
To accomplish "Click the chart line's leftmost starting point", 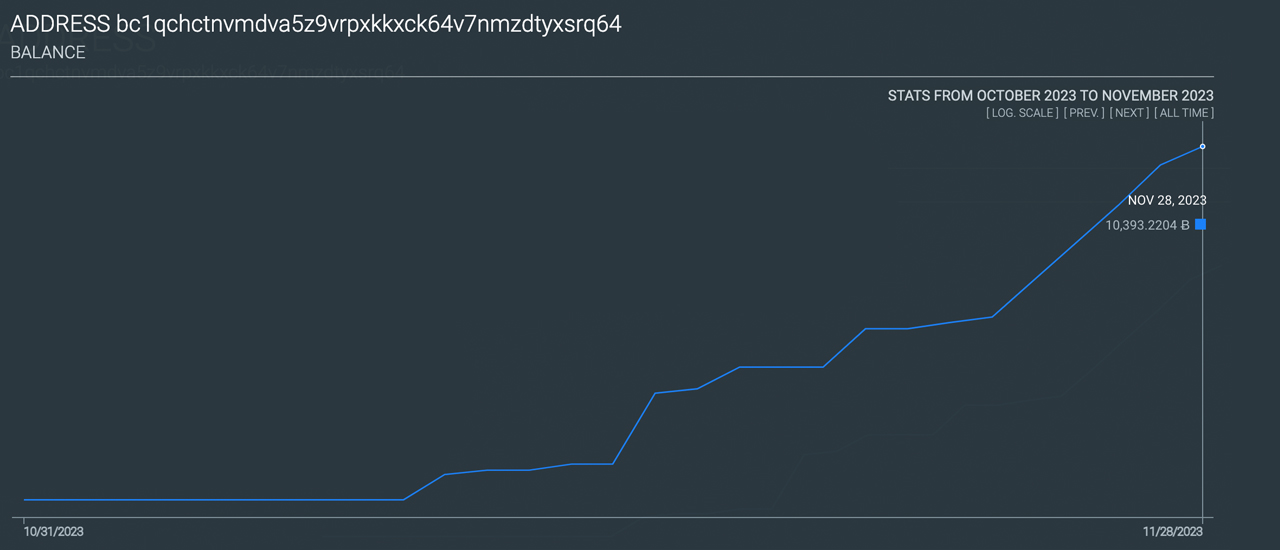I will click(25, 499).
